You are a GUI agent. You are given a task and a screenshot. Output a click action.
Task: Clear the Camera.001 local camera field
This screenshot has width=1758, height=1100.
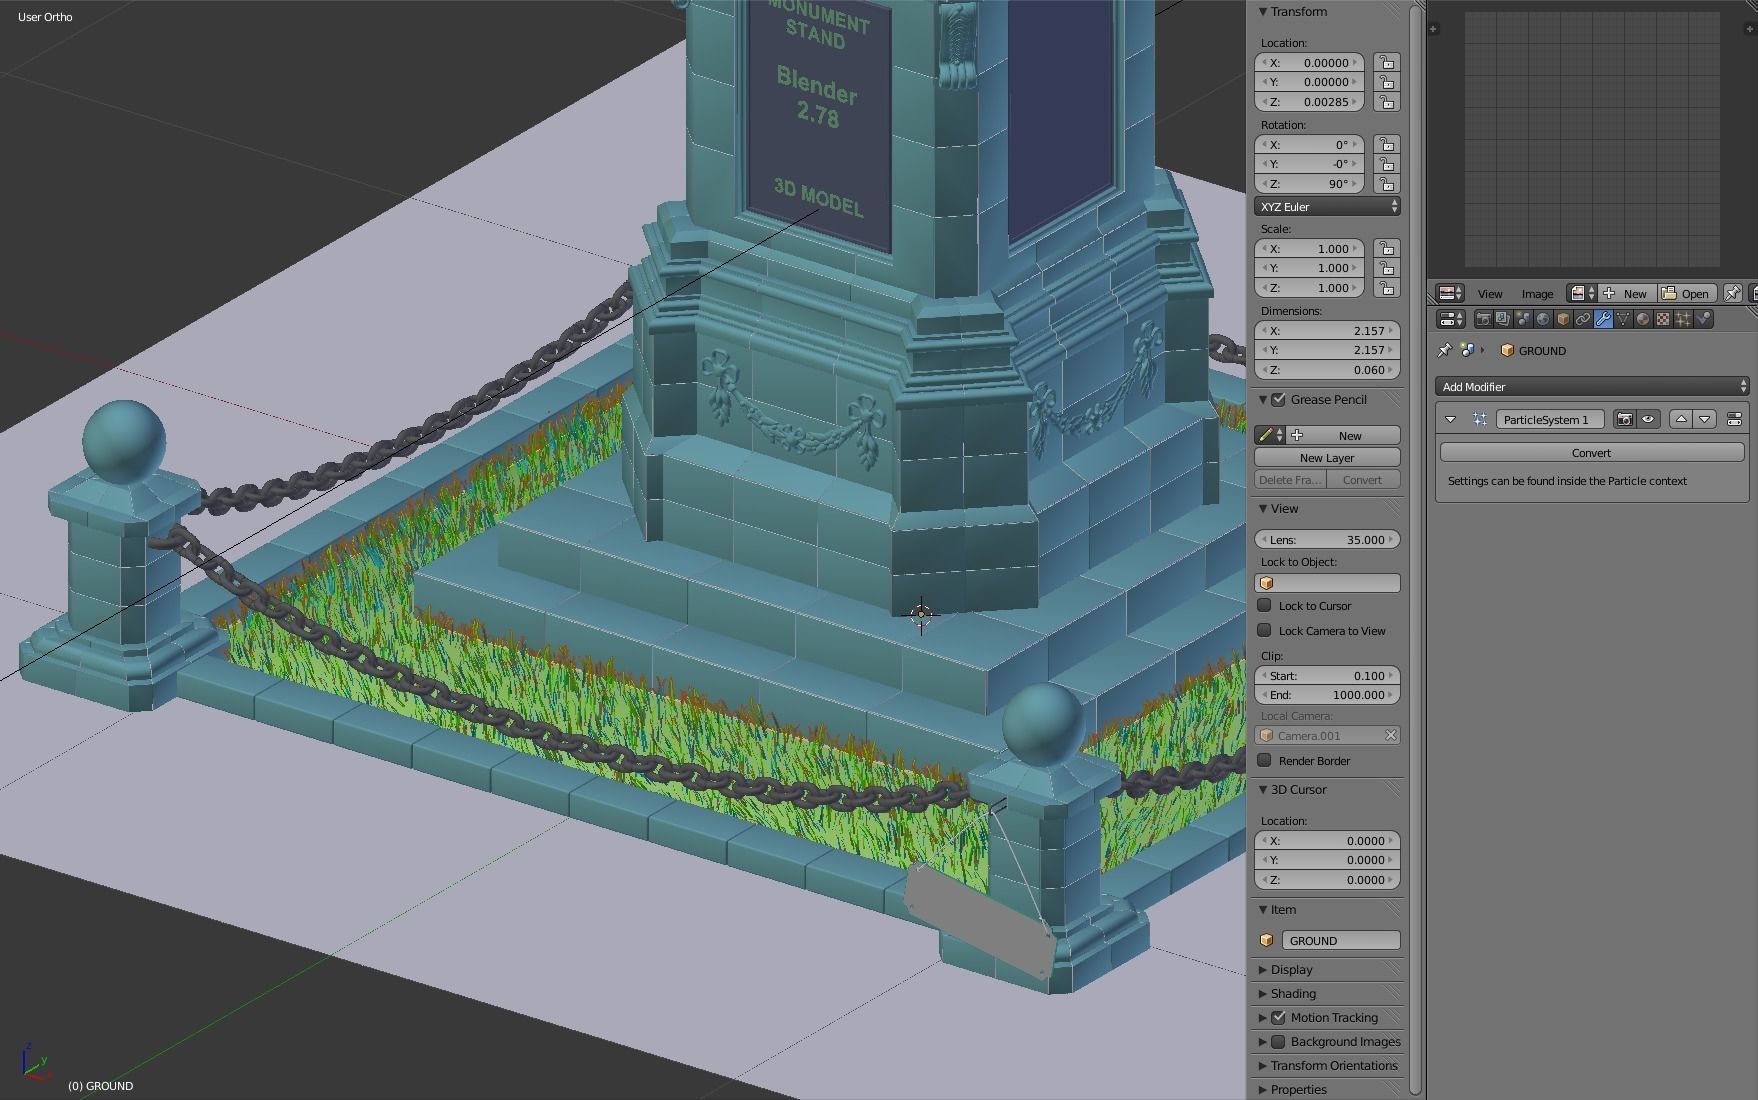(x=1390, y=735)
